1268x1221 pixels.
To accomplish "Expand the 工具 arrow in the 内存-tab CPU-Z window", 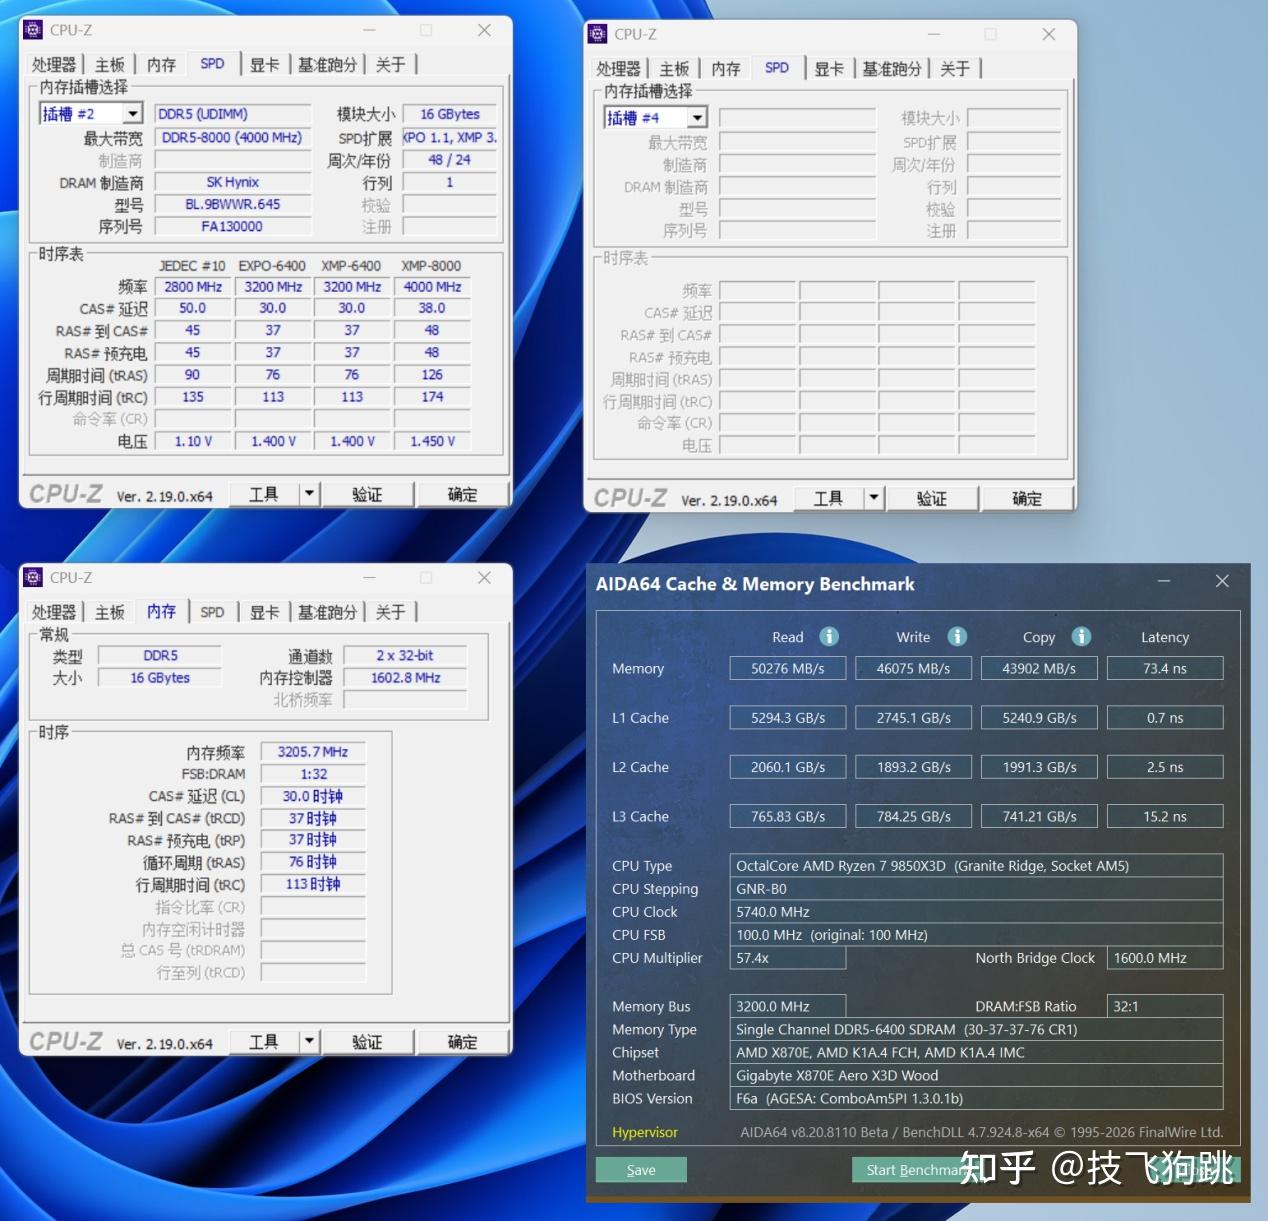I will click(309, 1041).
